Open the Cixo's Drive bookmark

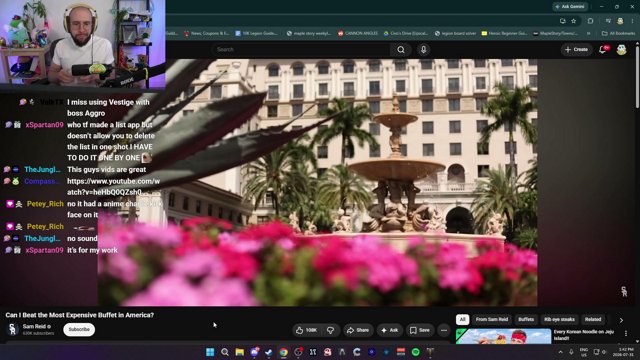click(406, 33)
